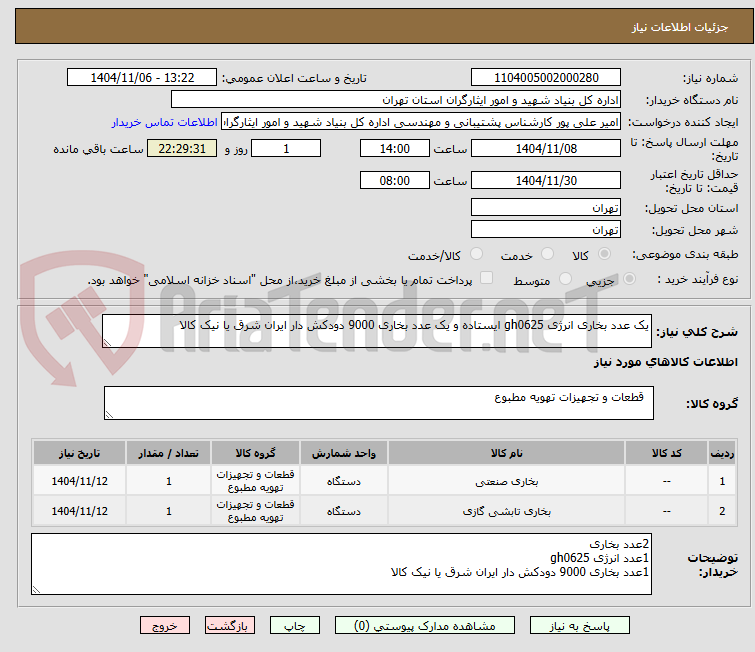Select the بخاری تابشی گازی item cell
This screenshot has width=755, height=652.
507,511
